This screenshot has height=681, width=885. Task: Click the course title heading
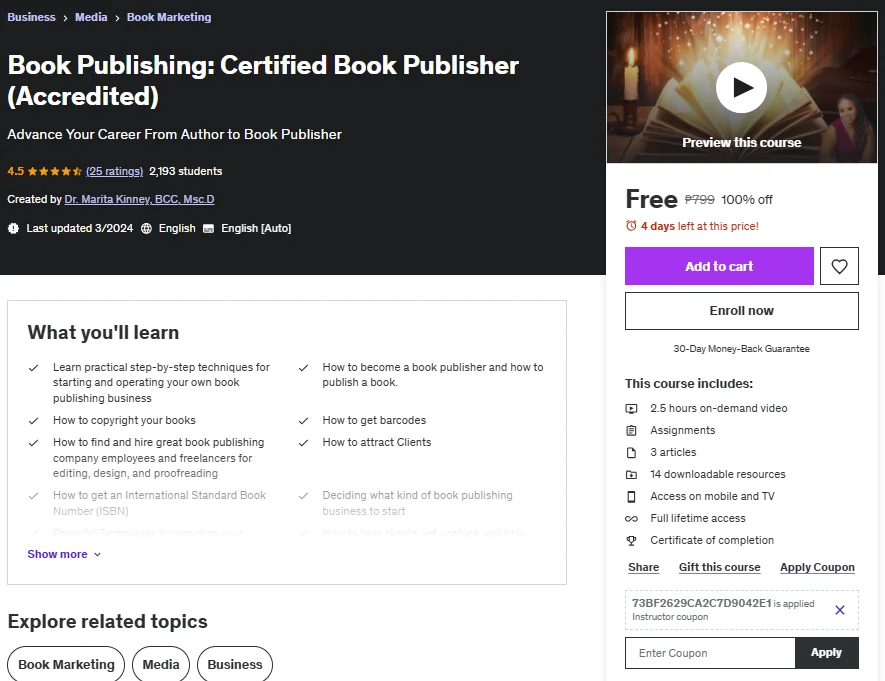(263, 80)
